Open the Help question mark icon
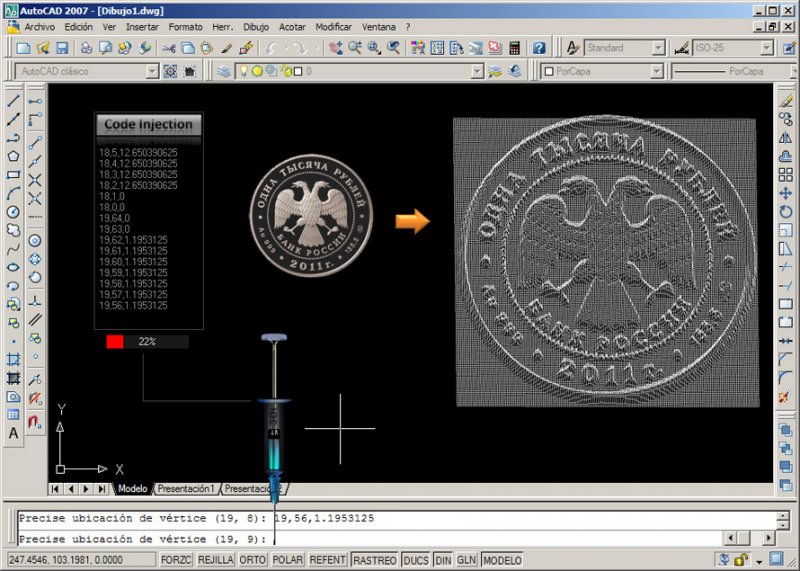Image resolution: width=800 pixels, height=571 pixels. click(x=539, y=48)
